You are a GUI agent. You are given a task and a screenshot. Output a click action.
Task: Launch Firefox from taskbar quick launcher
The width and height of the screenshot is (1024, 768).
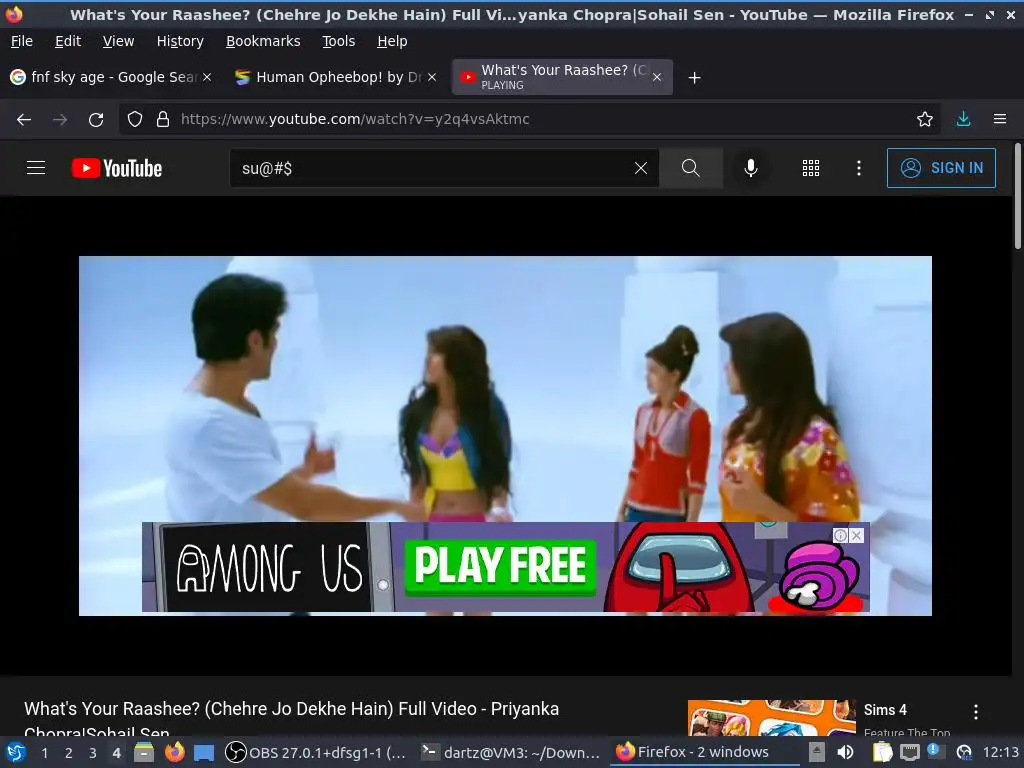pos(174,752)
